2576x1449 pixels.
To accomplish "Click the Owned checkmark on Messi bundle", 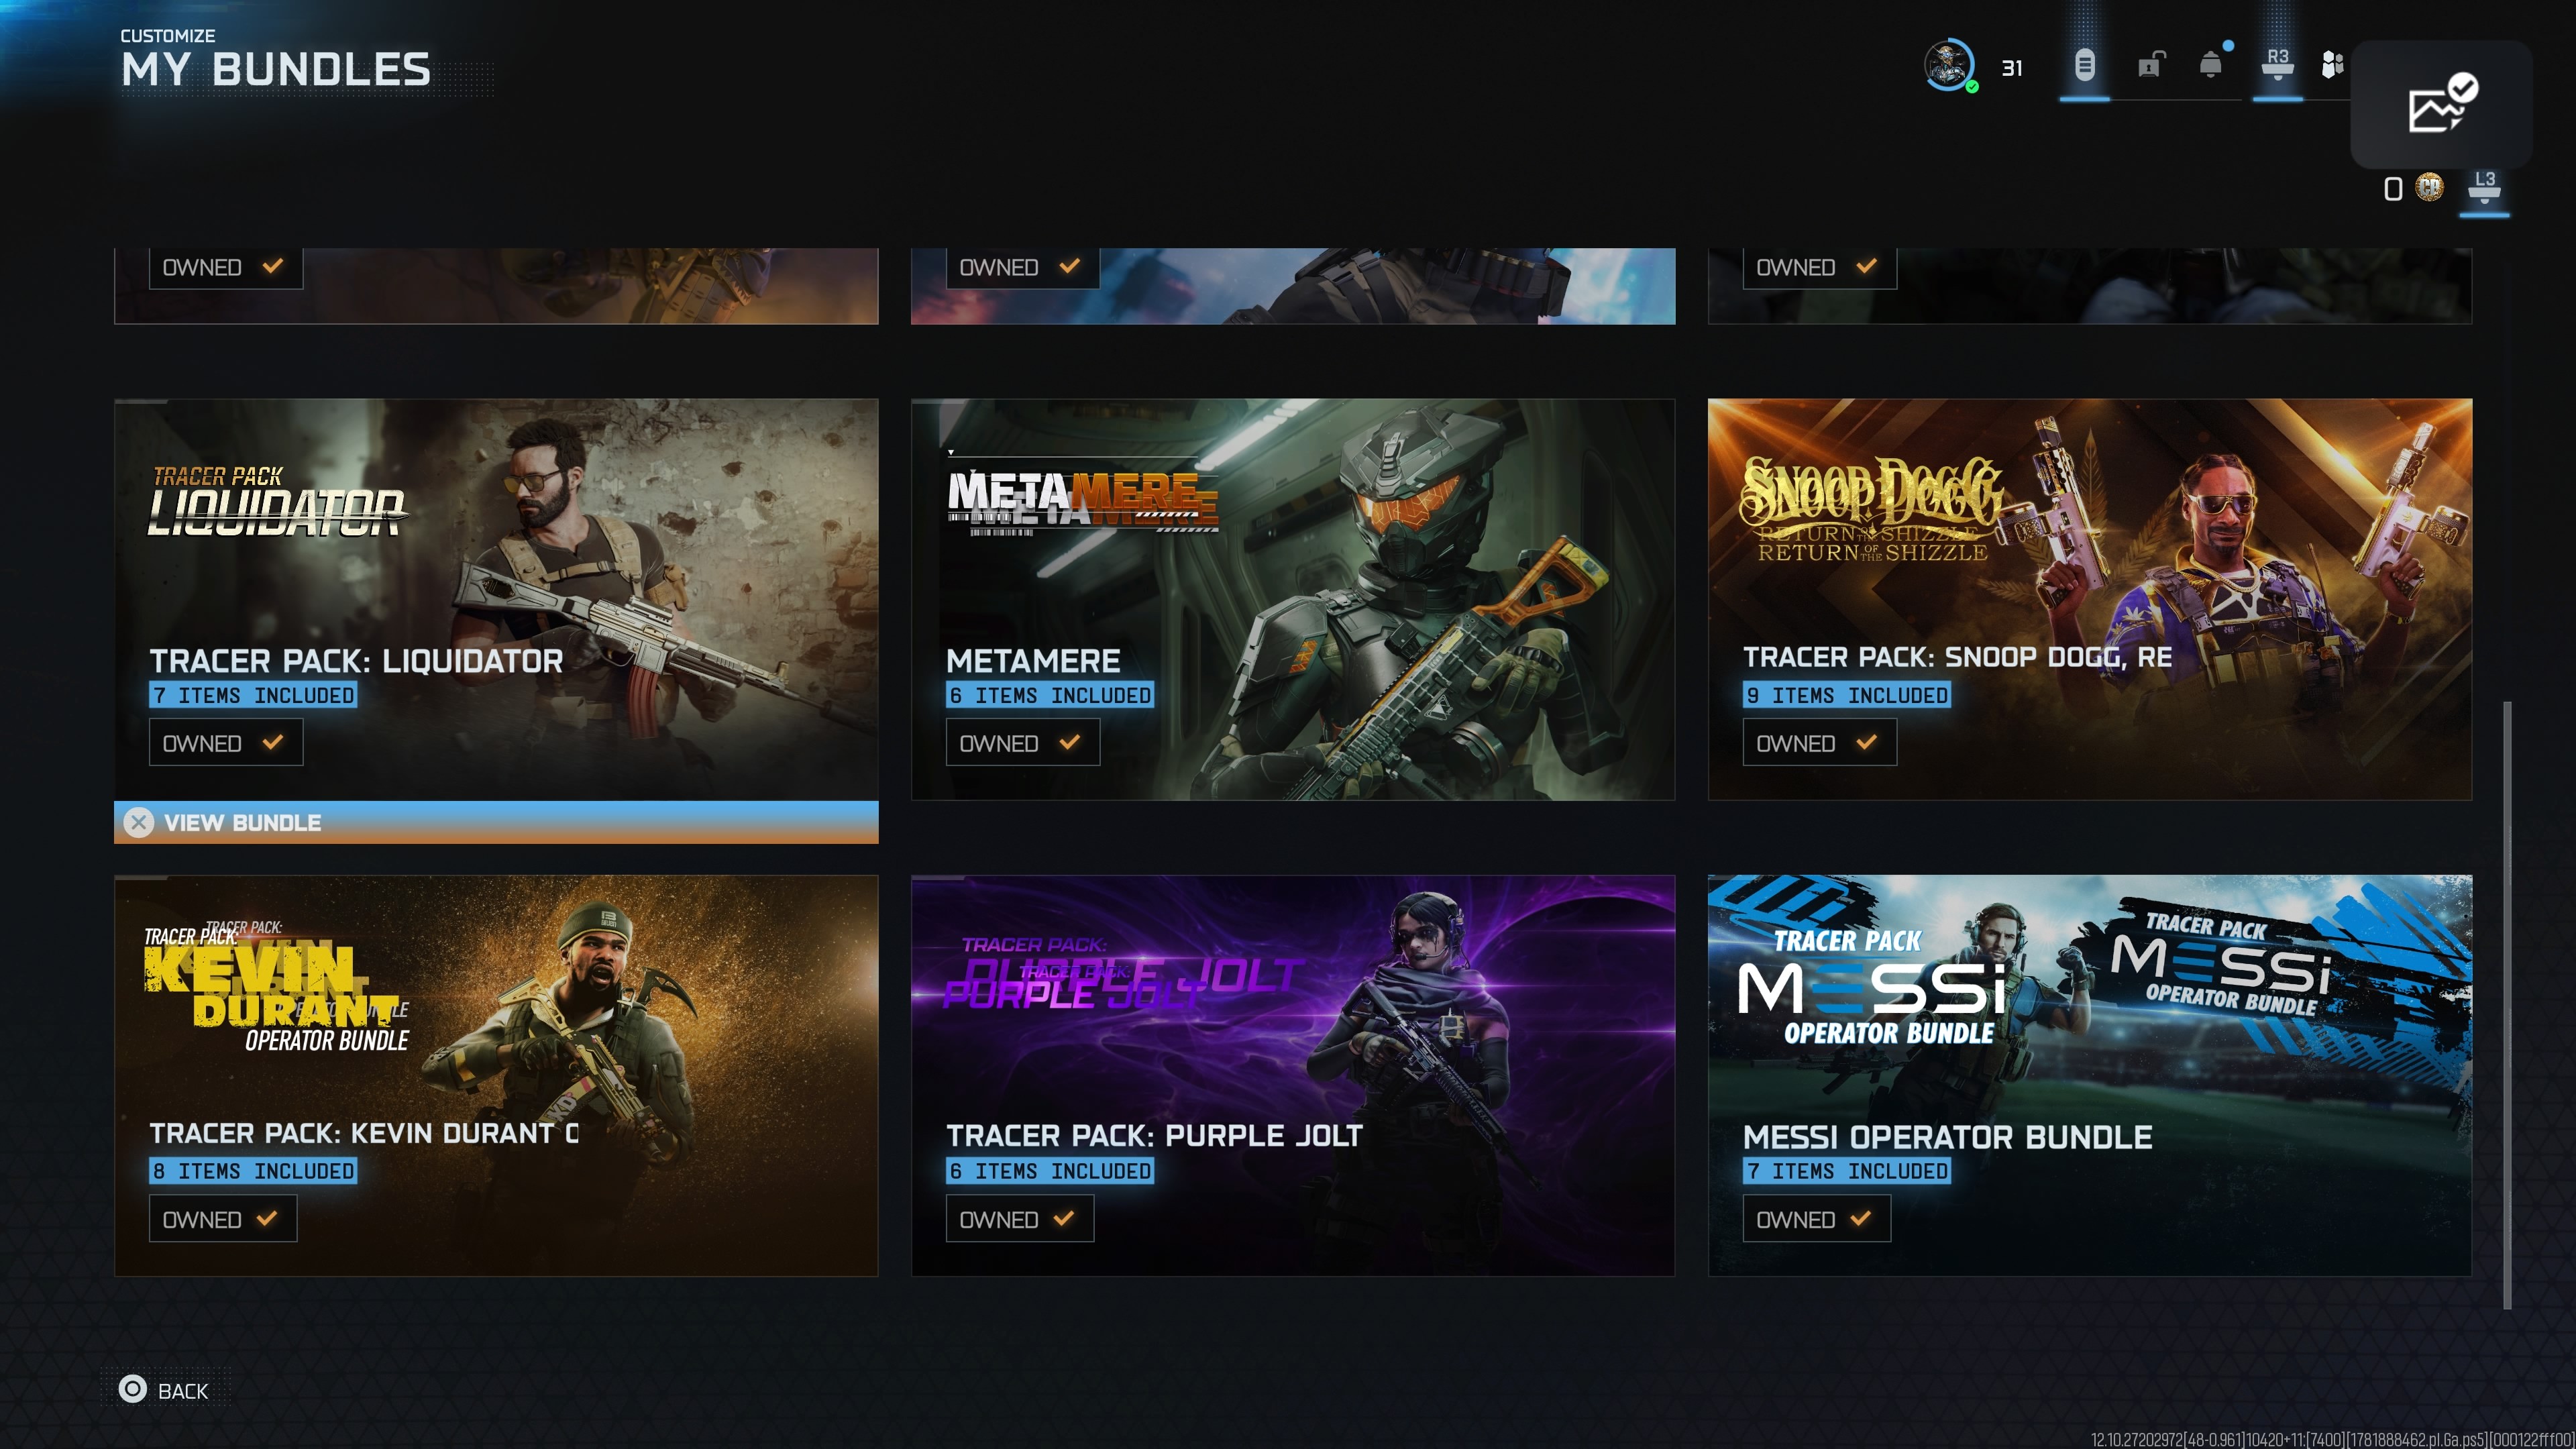I will [x=1860, y=1218].
